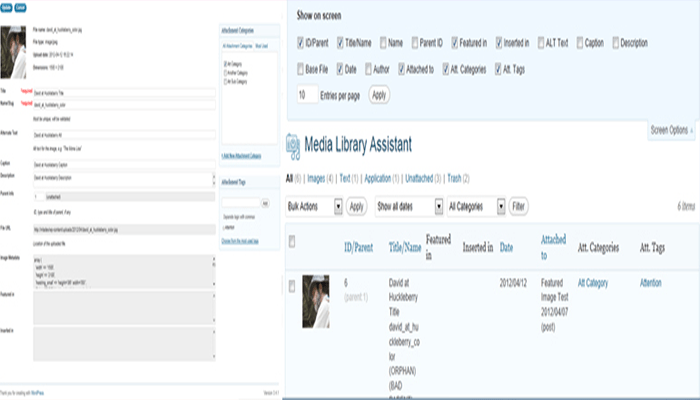Click the Alternate Text input field
Image resolution: width=700 pixels, height=400 pixels.
tap(124, 135)
